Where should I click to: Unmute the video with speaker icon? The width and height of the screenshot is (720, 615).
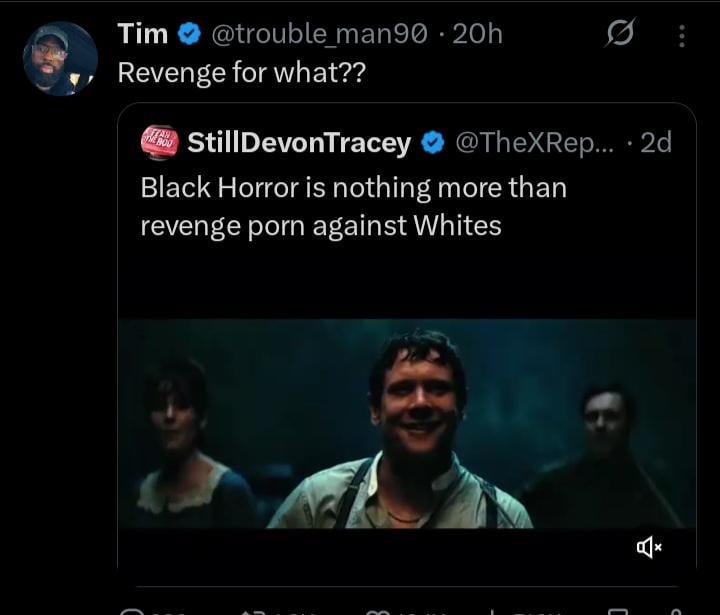[x=648, y=546]
